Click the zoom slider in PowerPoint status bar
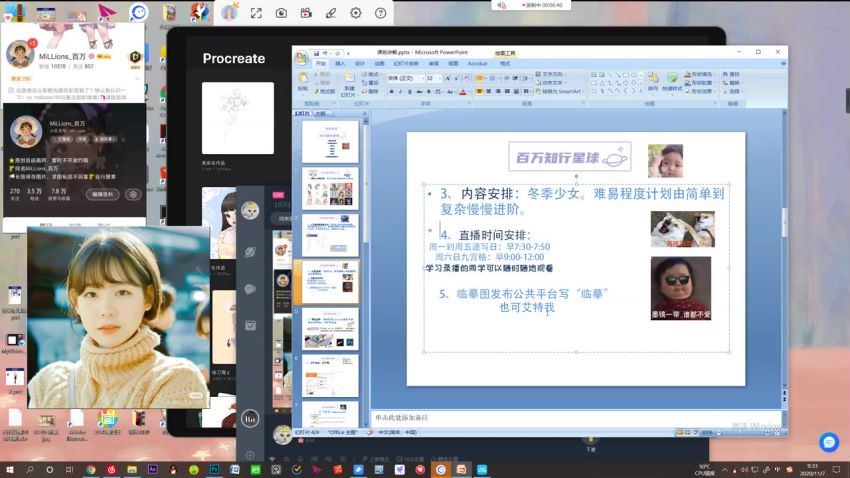The height and width of the screenshot is (478, 850). coord(745,432)
